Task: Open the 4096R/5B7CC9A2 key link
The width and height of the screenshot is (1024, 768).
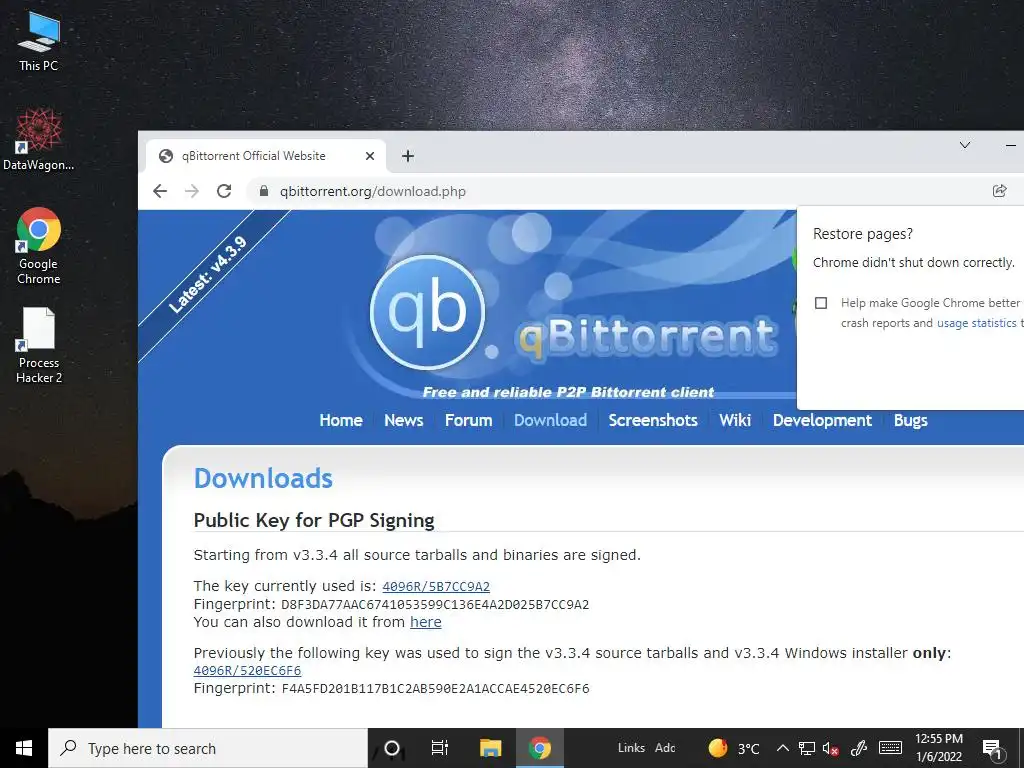Action: tap(436, 586)
